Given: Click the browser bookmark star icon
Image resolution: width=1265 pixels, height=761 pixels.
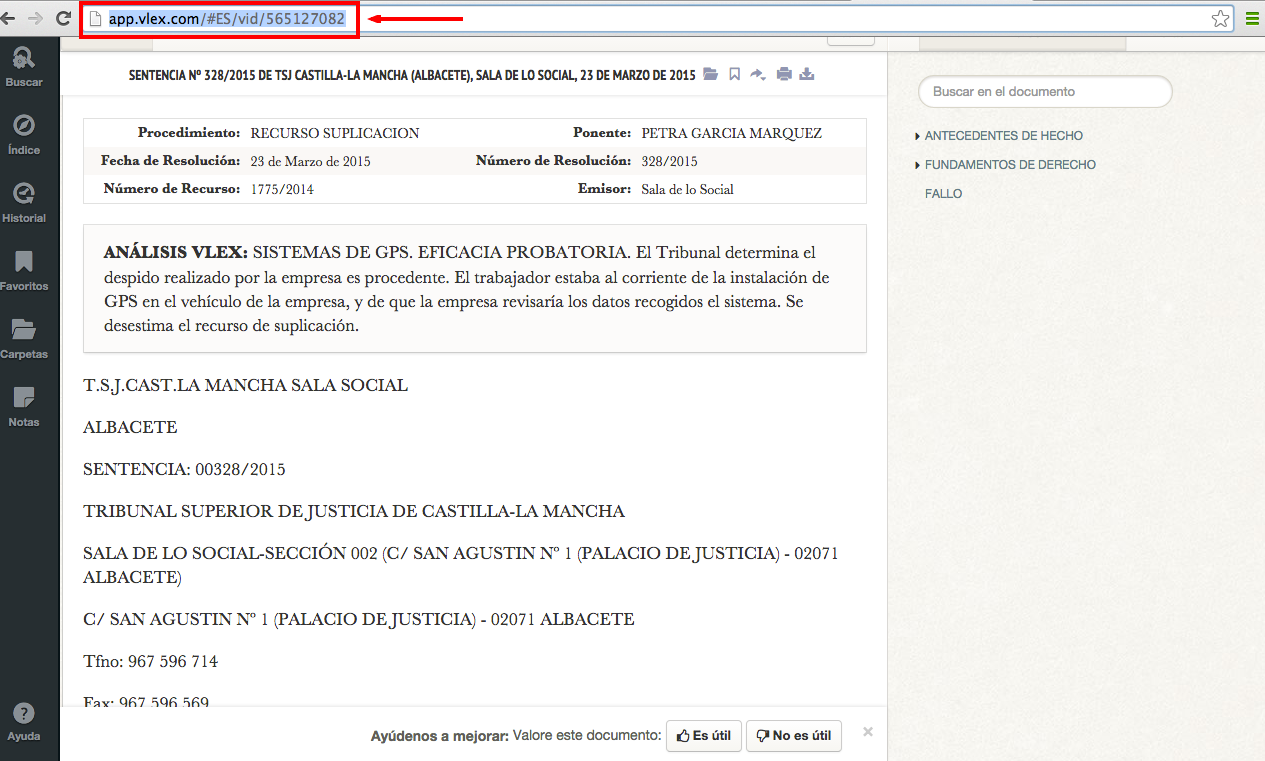Looking at the screenshot, I should pos(1220,19).
